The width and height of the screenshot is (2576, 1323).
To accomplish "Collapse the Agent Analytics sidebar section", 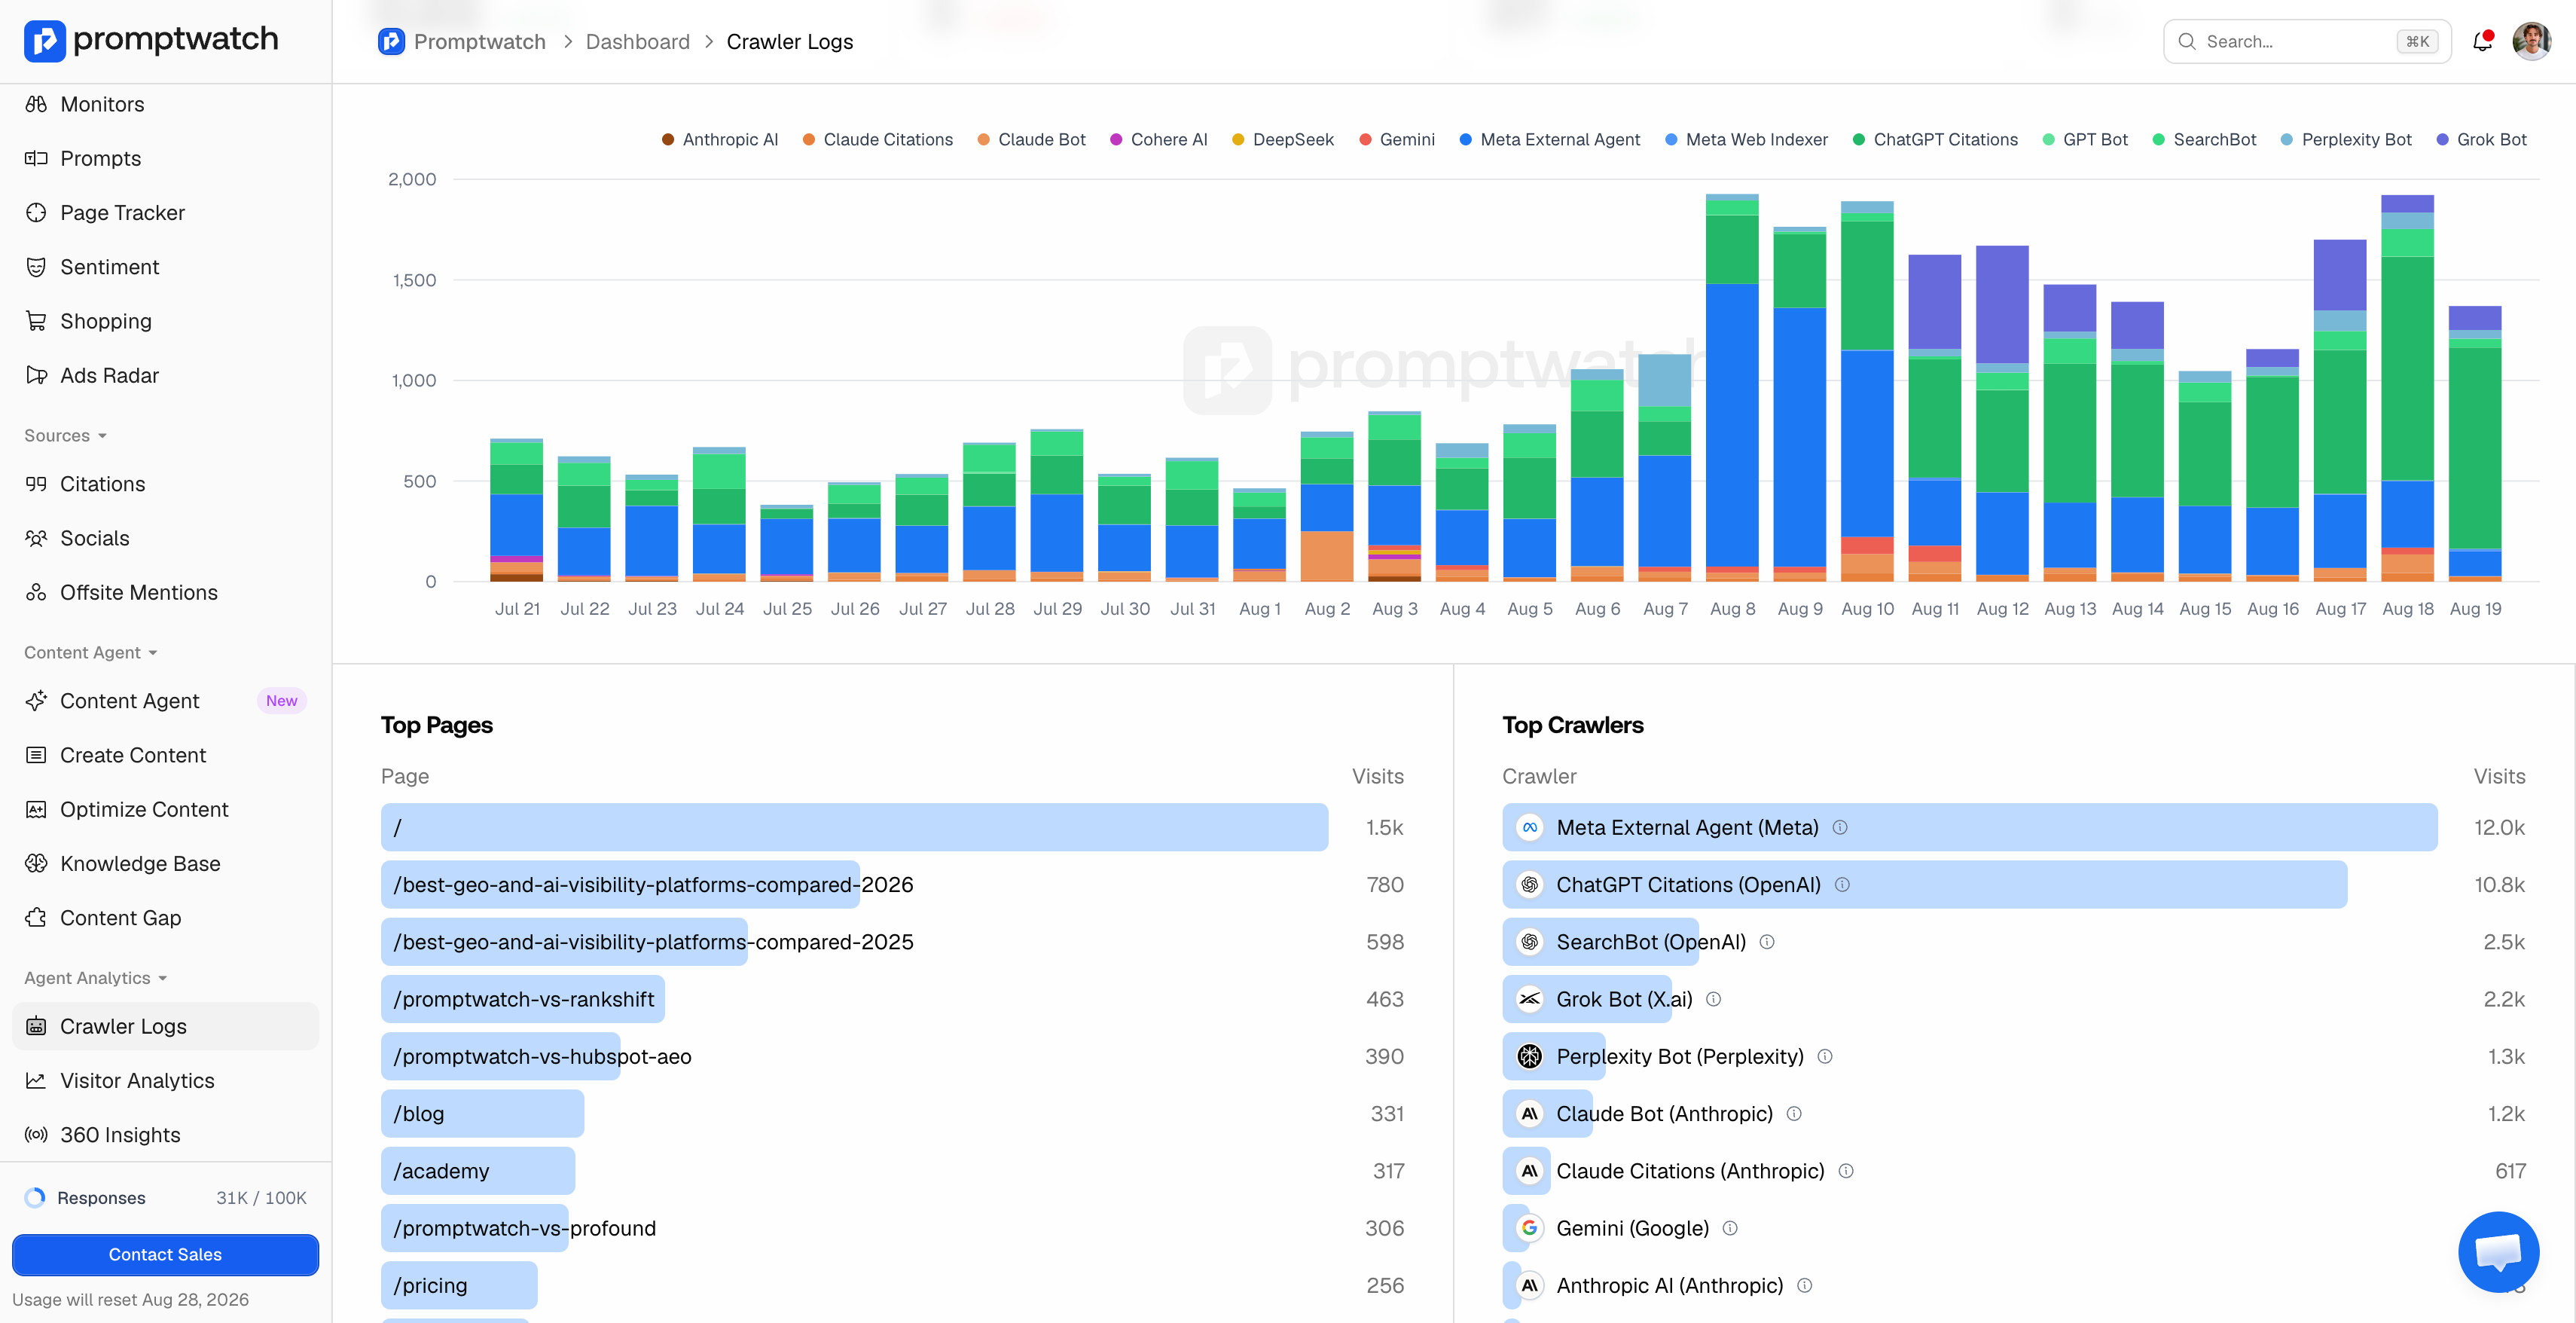I will [95, 978].
